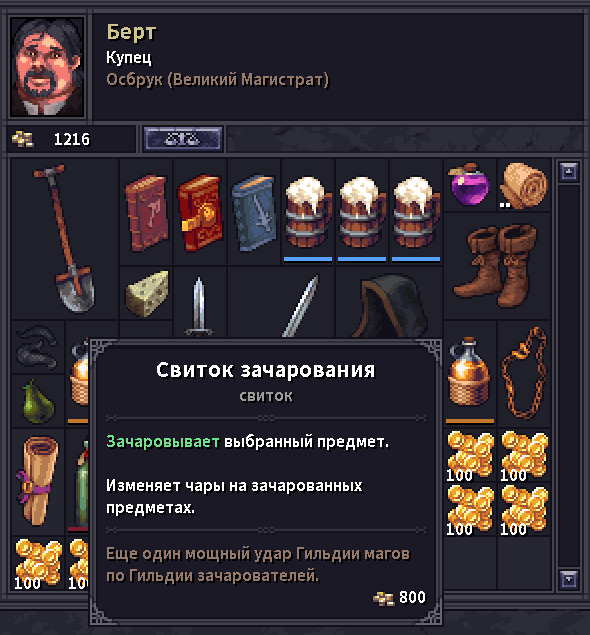Click the cheese wedge item
This screenshot has height=635, width=590.
146,293
